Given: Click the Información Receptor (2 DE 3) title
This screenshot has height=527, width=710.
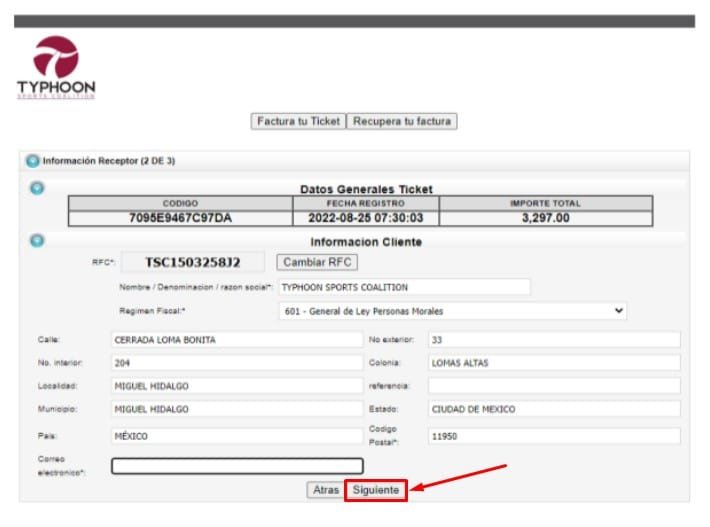Looking at the screenshot, I should (x=109, y=161).
